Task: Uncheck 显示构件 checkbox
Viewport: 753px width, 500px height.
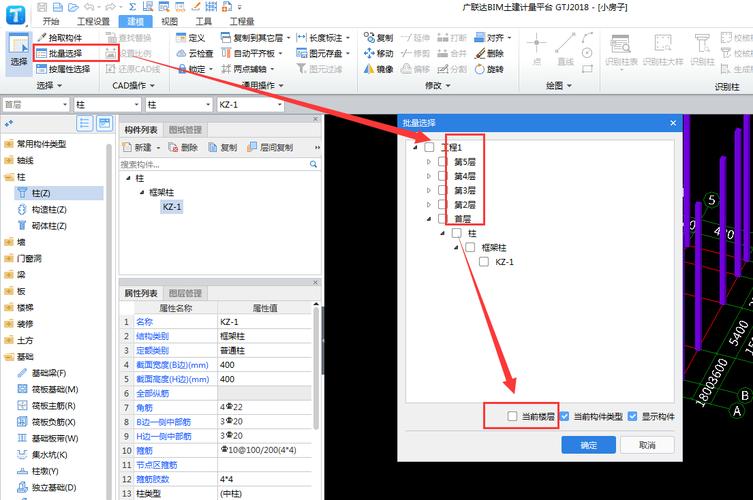Action: coord(632,416)
